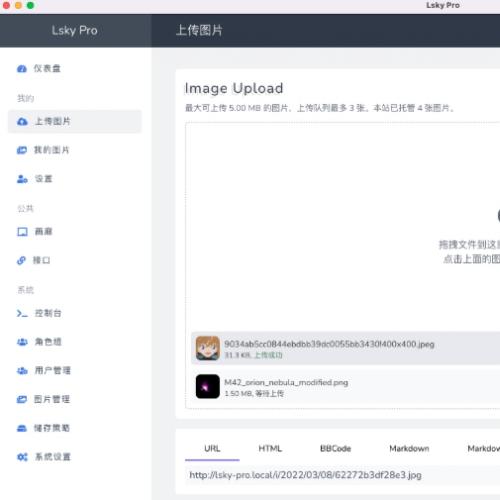Image resolution: width=500 pixels, height=500 pixels.
Task: Go to 我的图片 in the sidebar
Action: pyautogui.click(x=75, y=150)
